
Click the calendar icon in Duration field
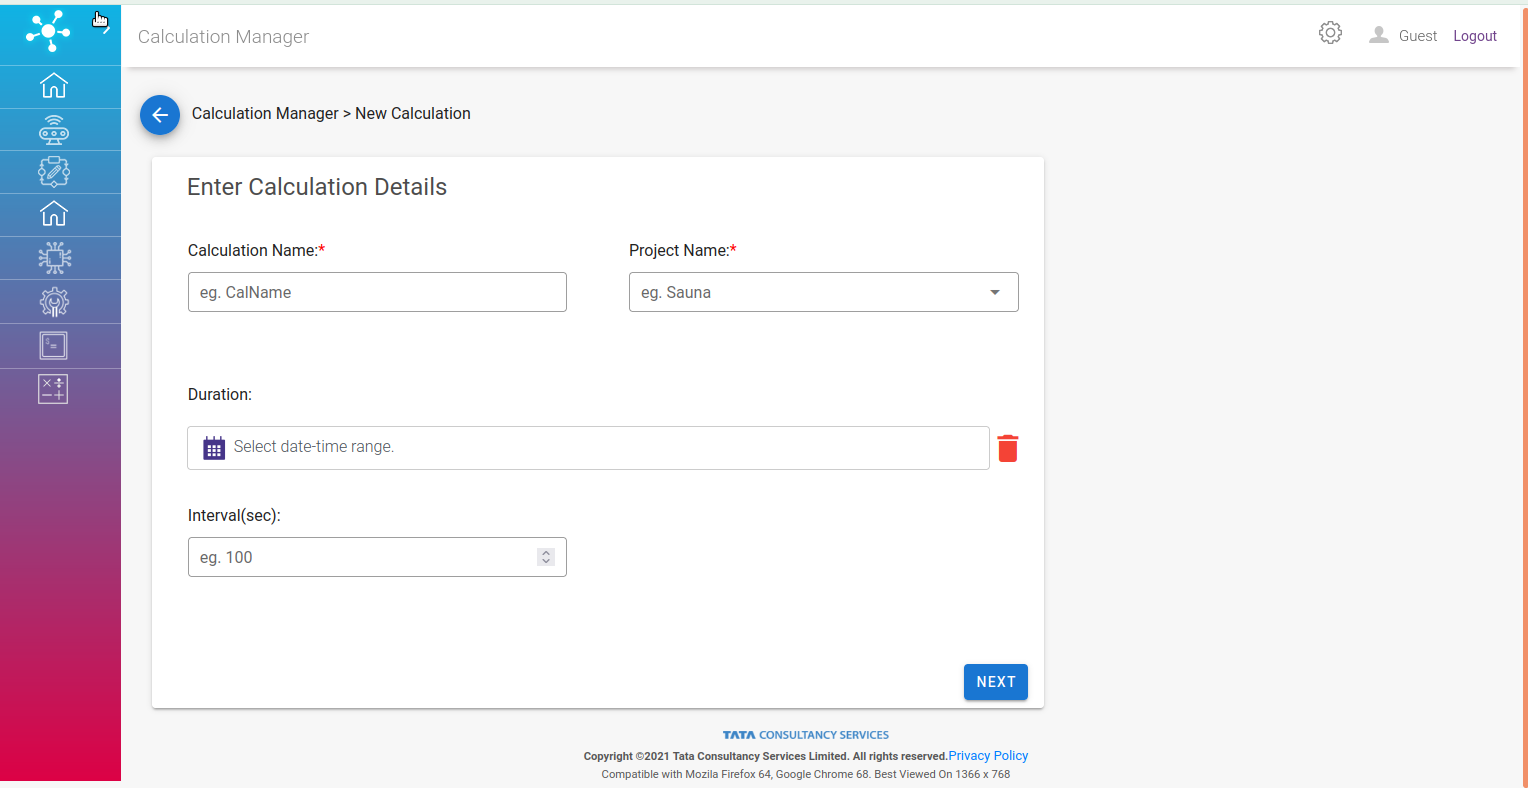[x=214, y=447]
